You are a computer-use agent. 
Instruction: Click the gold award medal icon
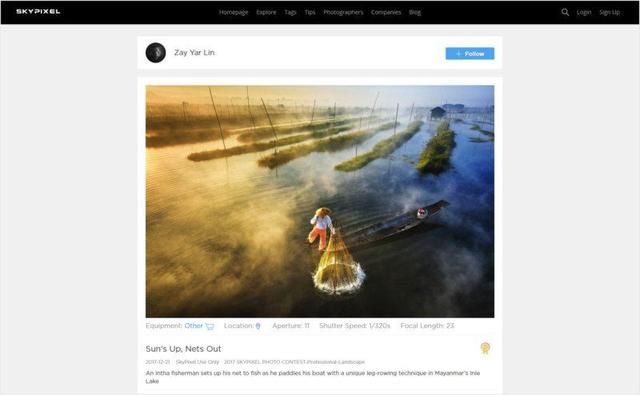485,348
